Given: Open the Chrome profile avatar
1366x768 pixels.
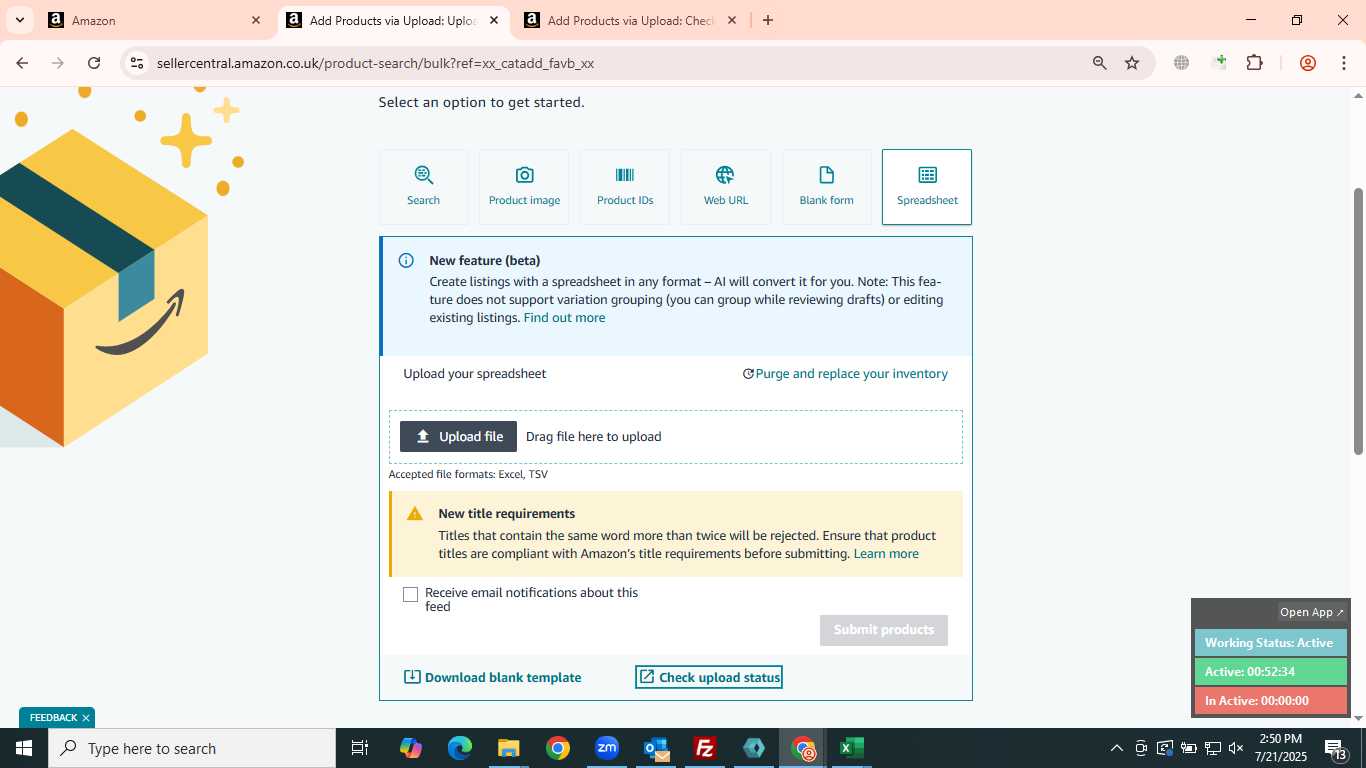Looking at the screenshot, I should pos(1308,63).
